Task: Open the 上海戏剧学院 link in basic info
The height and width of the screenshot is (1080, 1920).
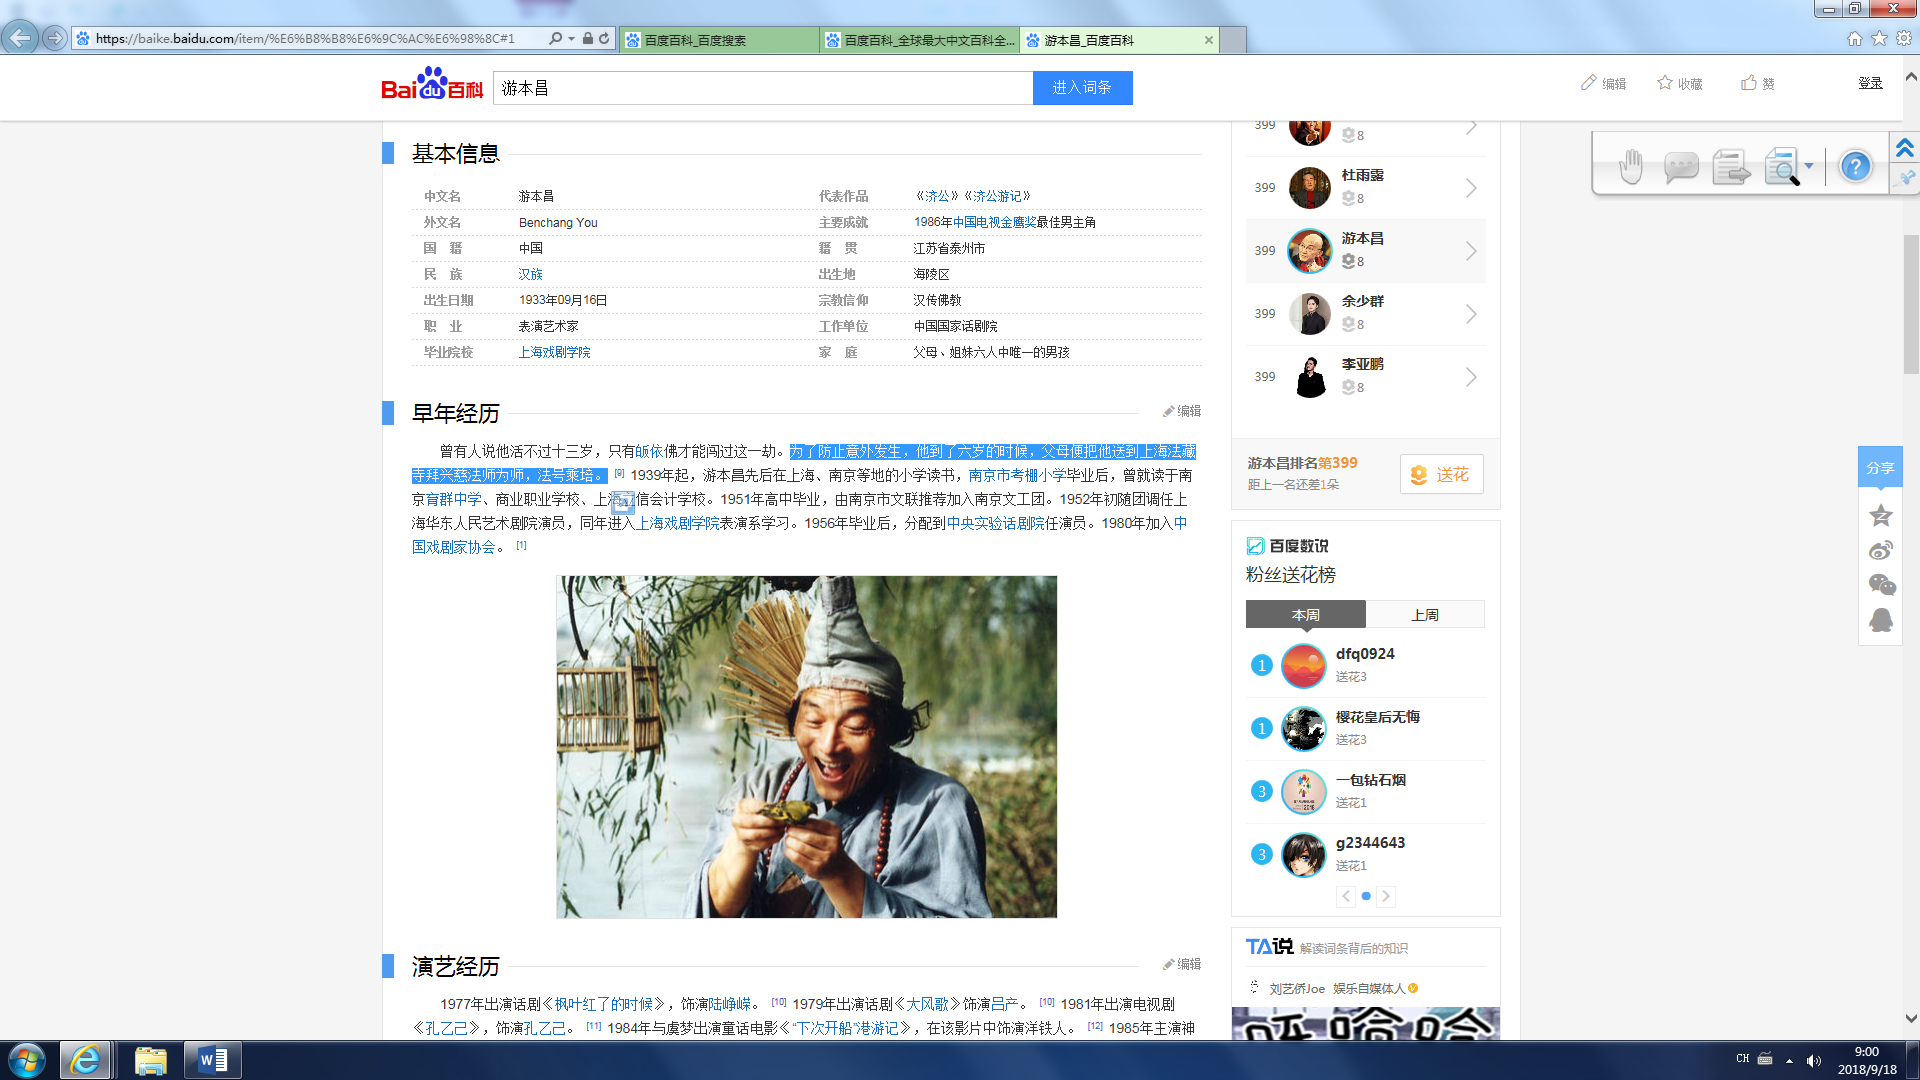Action: pos(554,352)
